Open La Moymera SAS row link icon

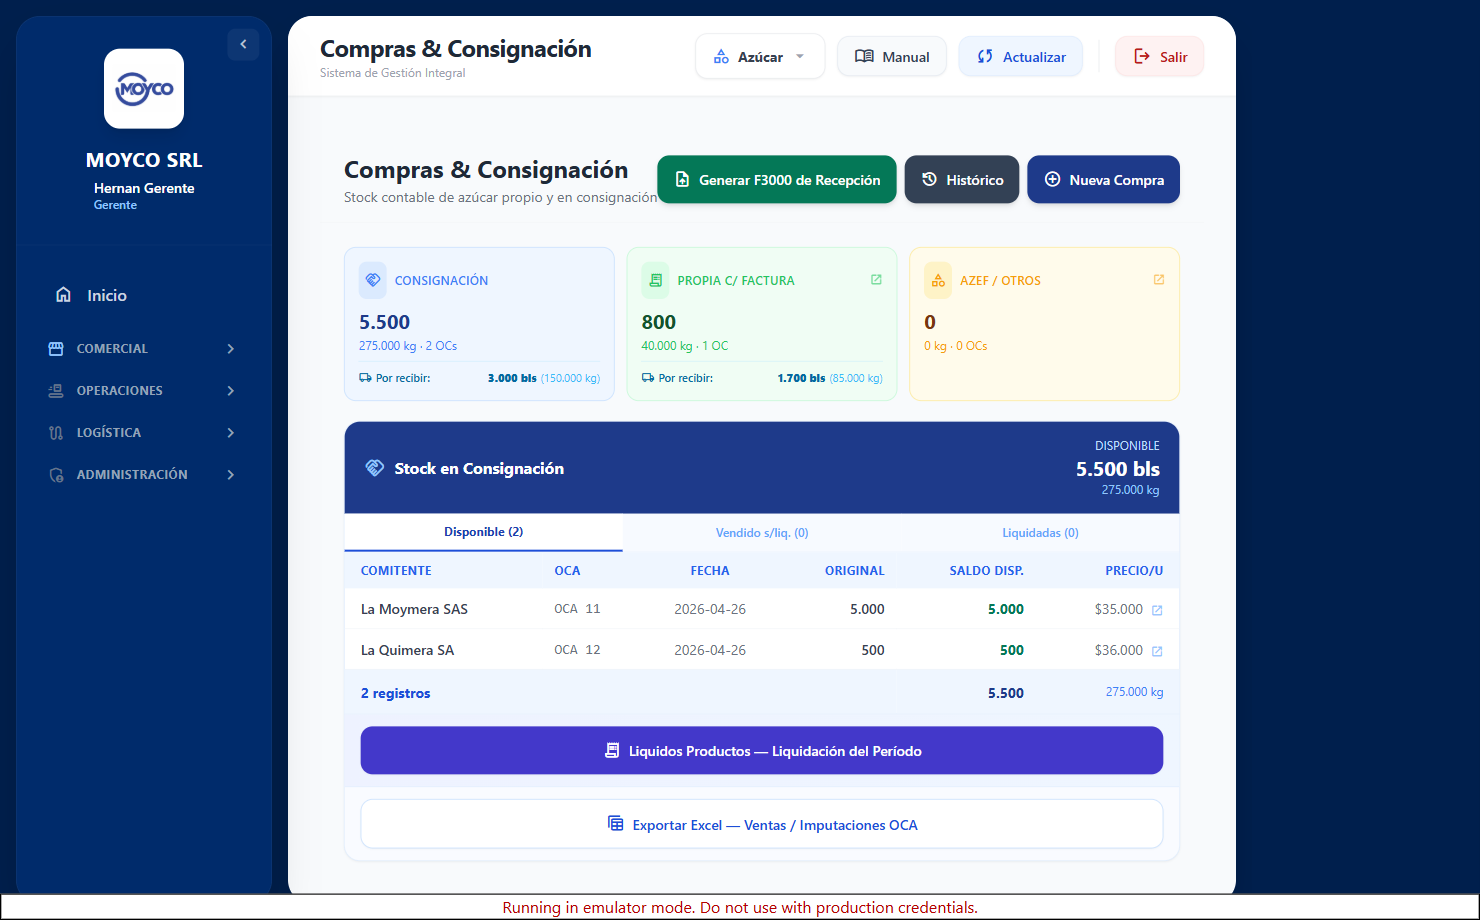[x=1157, y=610]
